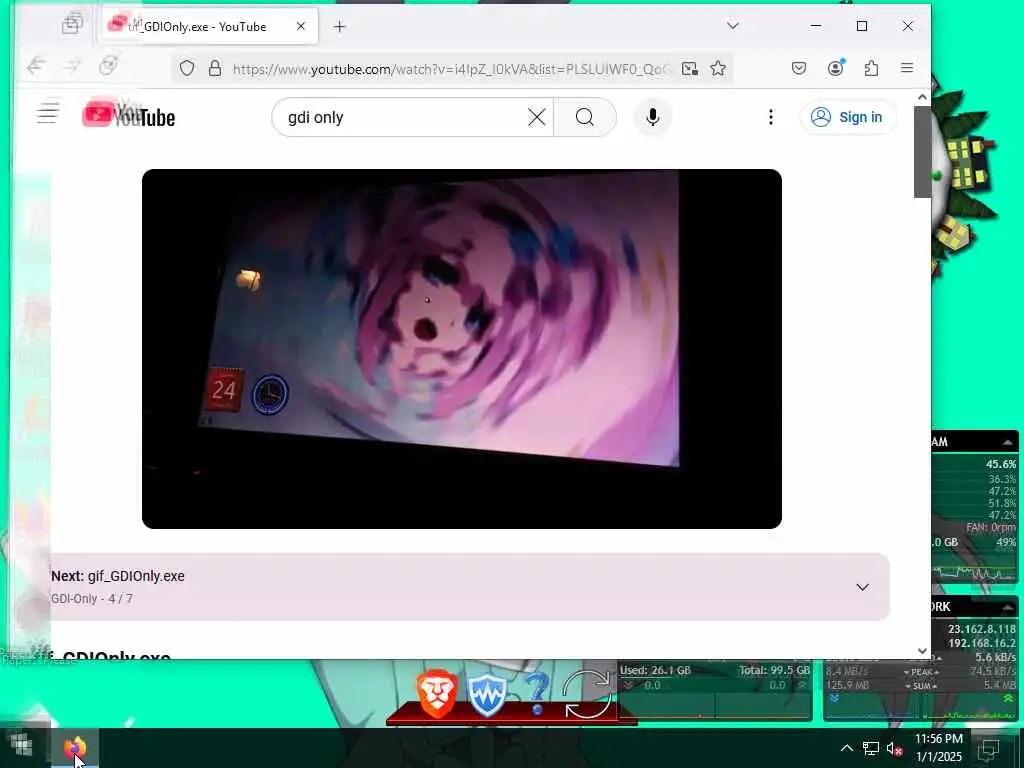Open the Firefox View tab button
1024x768 pixels.
click(72, 25)
